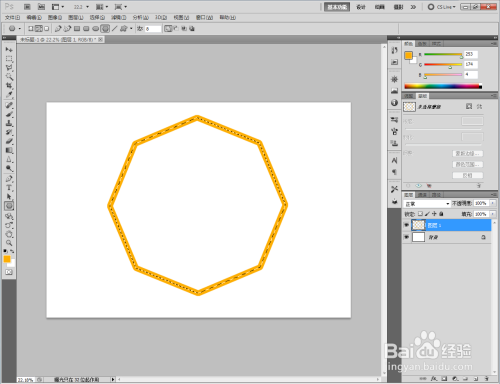Select the Hand tool
The height and width of the screenshot is (384, 500).
coord(9,234)
